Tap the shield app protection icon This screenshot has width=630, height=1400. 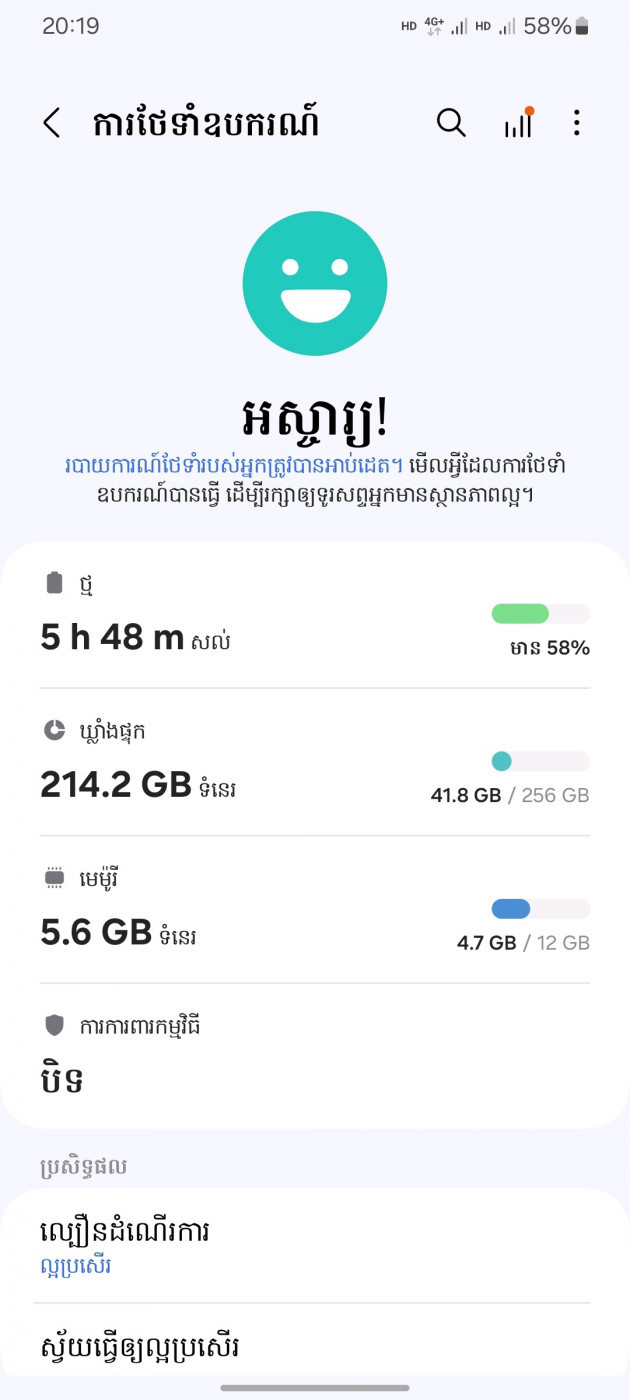(55, 1025)
